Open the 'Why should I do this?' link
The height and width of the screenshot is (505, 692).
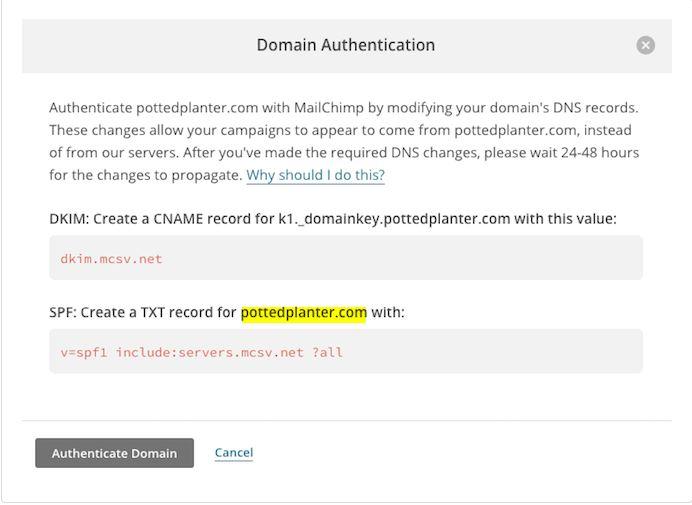(316, 175)
